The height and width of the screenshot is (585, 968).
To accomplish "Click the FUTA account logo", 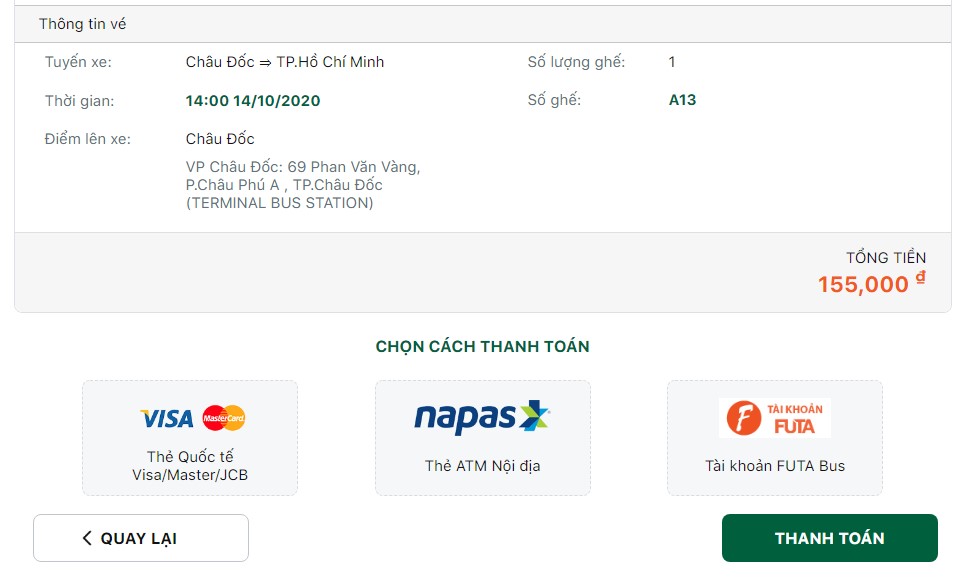I will tap(774, 418).
